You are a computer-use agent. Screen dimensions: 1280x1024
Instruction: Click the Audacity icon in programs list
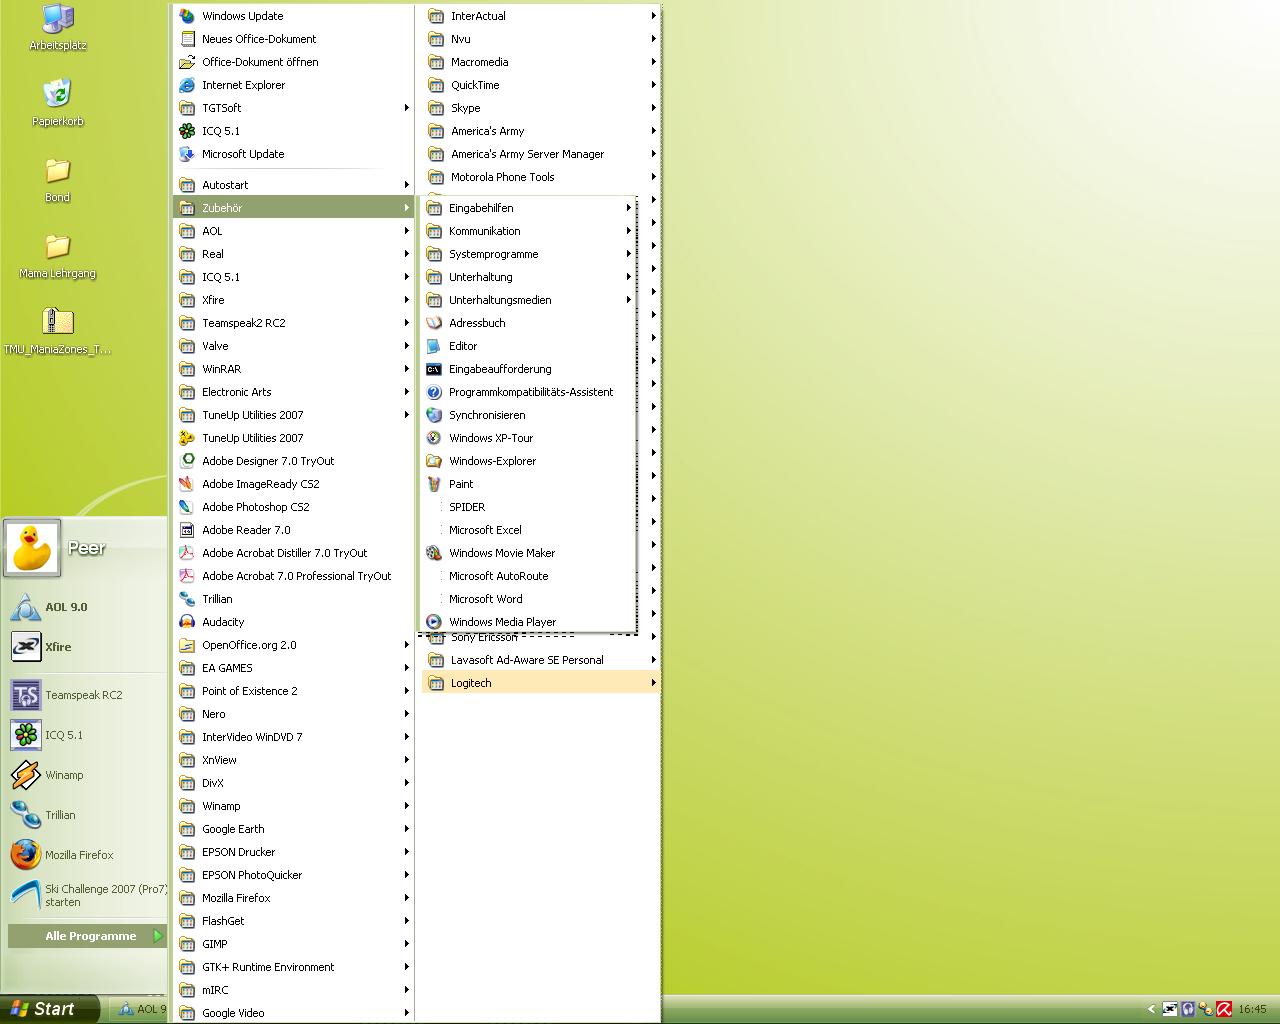click(187, 622)
